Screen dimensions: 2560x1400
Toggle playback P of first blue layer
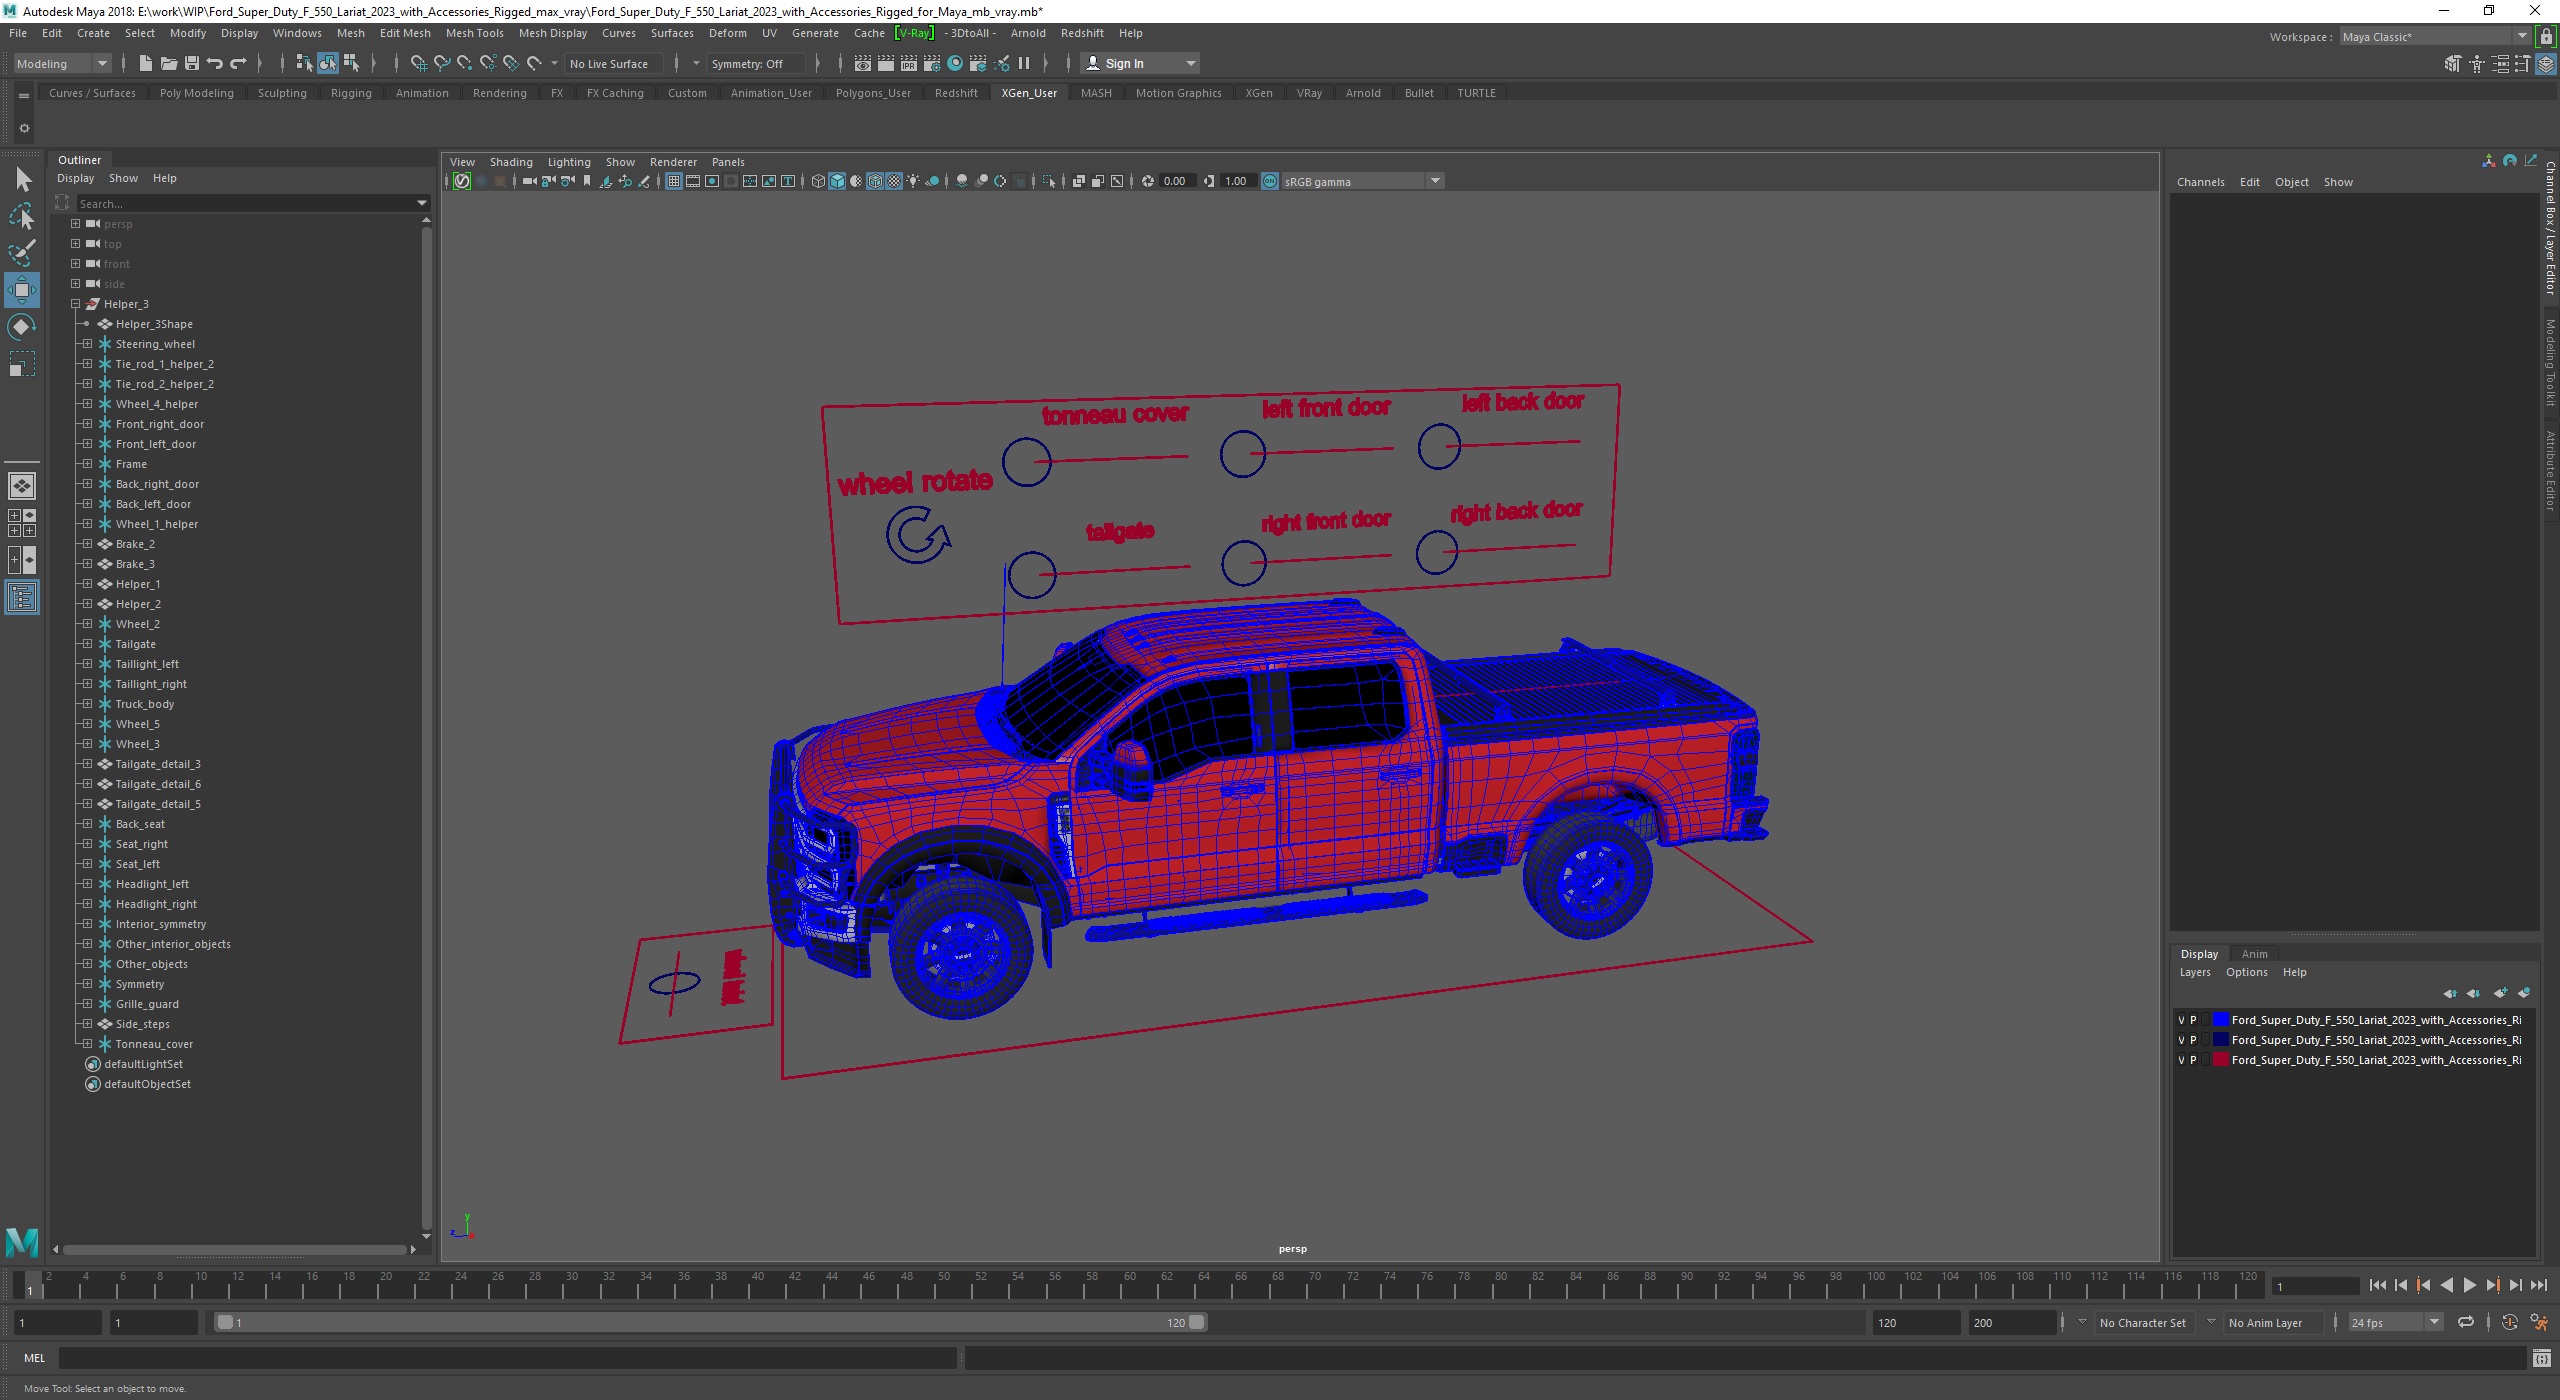[x=2194, y=1020]
